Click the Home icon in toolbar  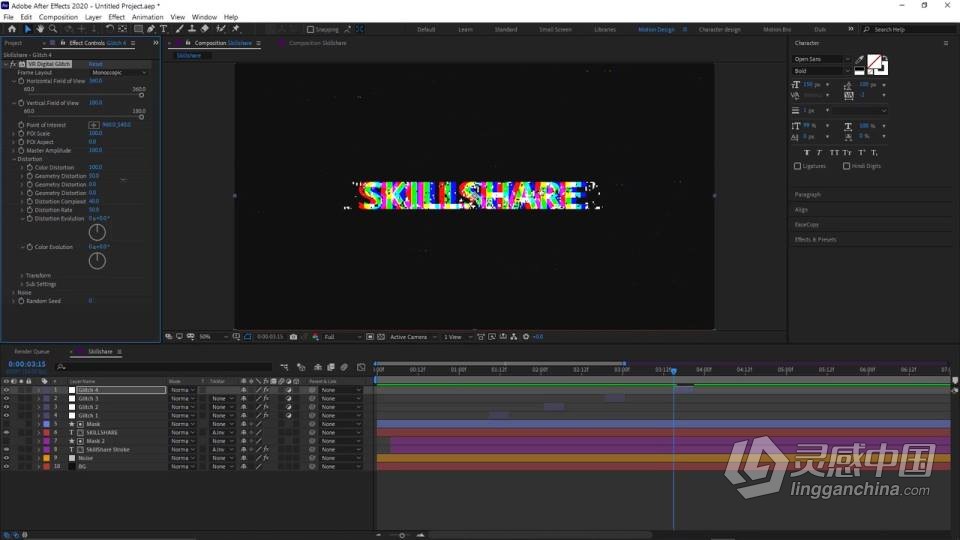(x=12, y=29)
